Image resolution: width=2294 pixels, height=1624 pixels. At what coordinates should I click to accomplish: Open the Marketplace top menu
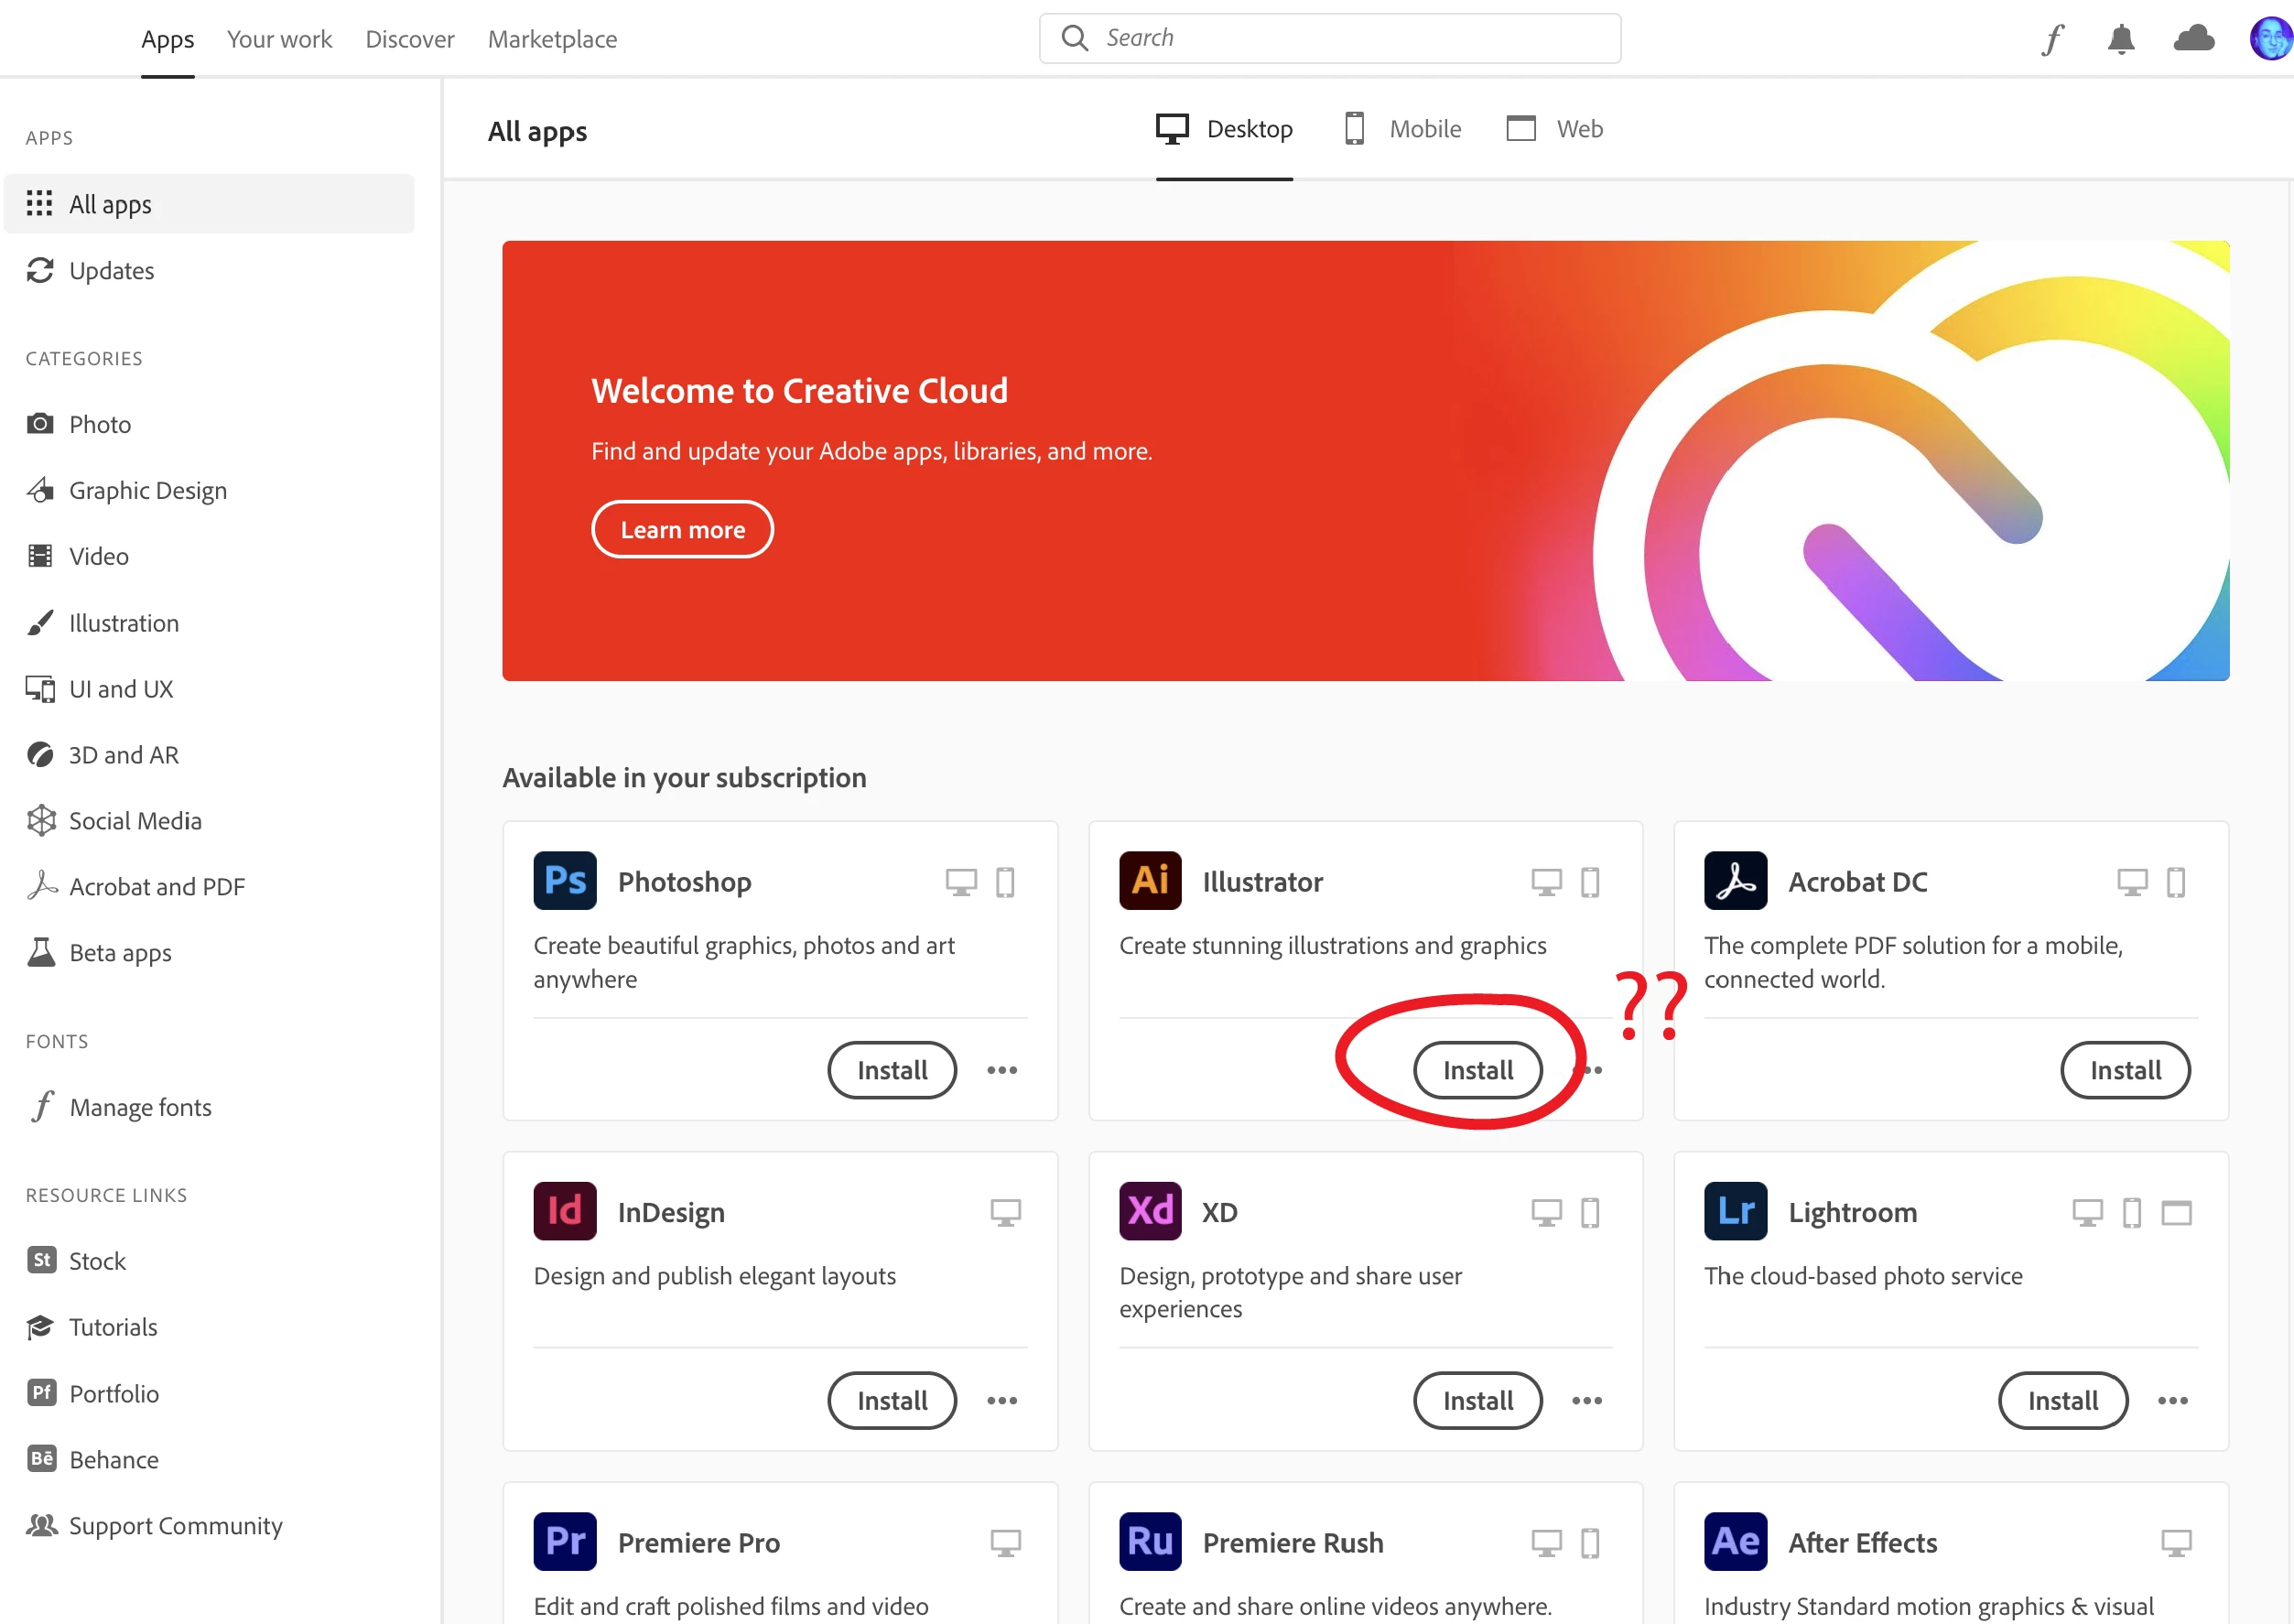click(x=552, y=39)
